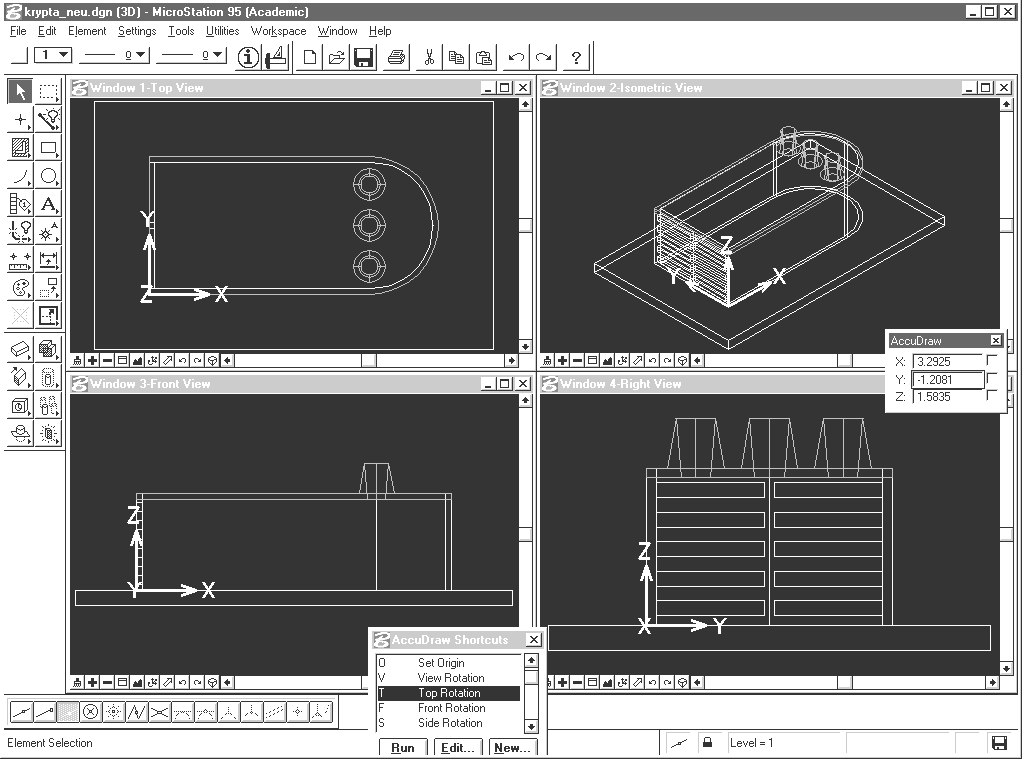Open the Workspace menu
1022x759 pixels.
tap(278, 31)
